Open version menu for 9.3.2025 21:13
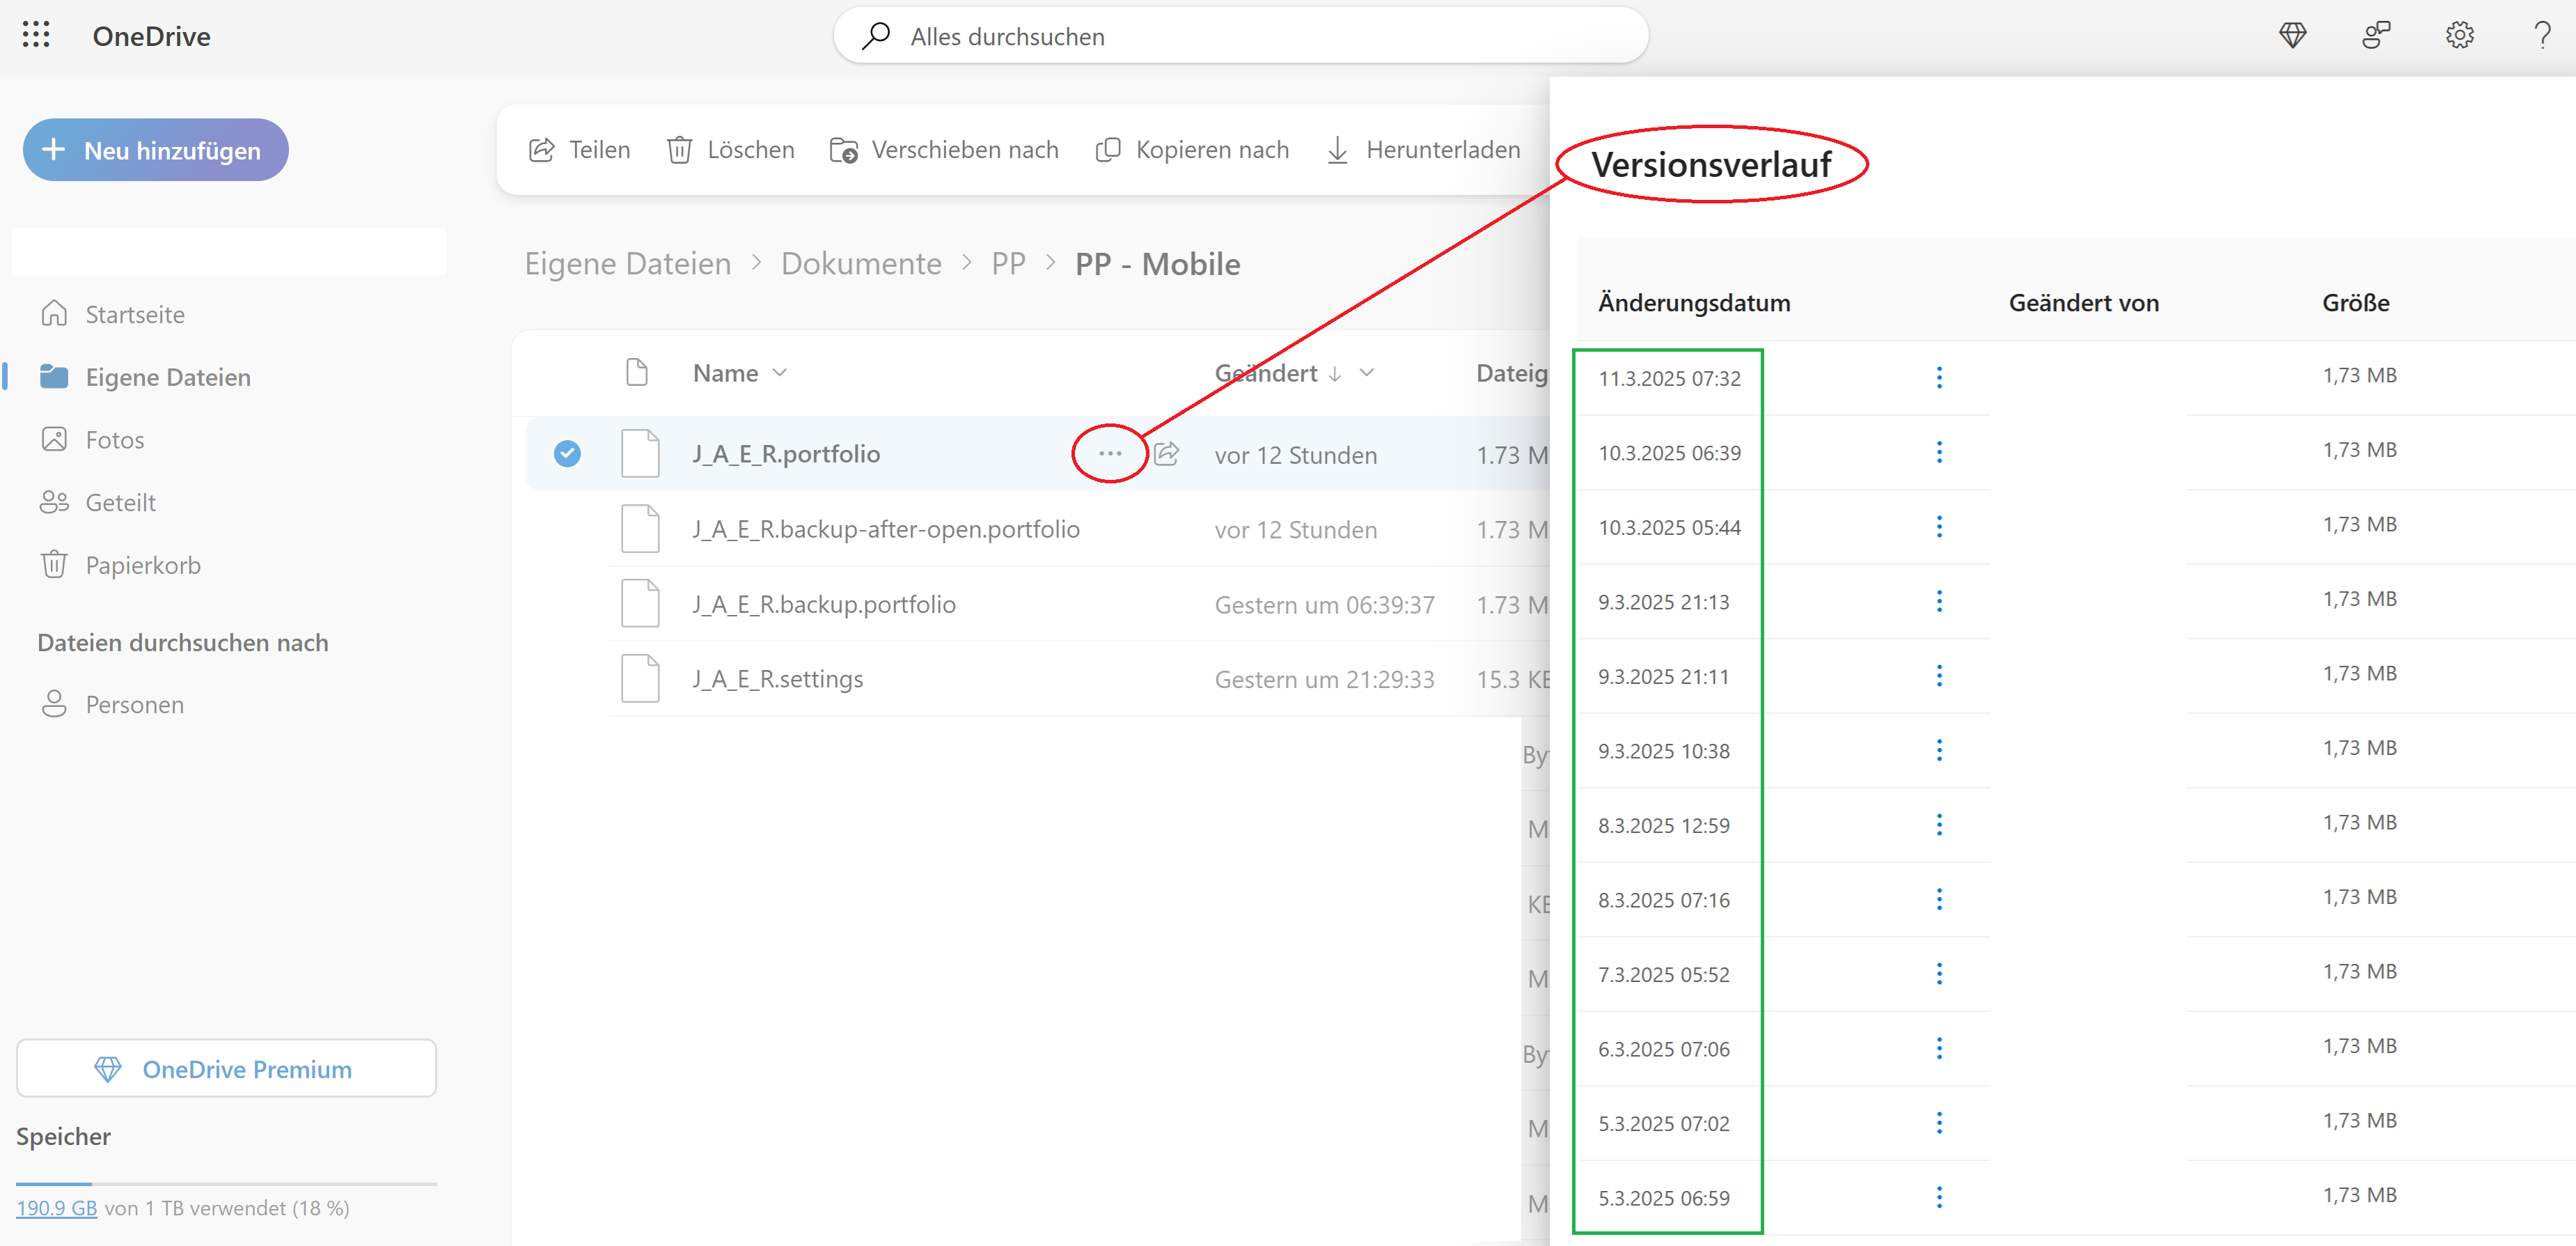The image size is (2576, 1246). pos(1939,602)
